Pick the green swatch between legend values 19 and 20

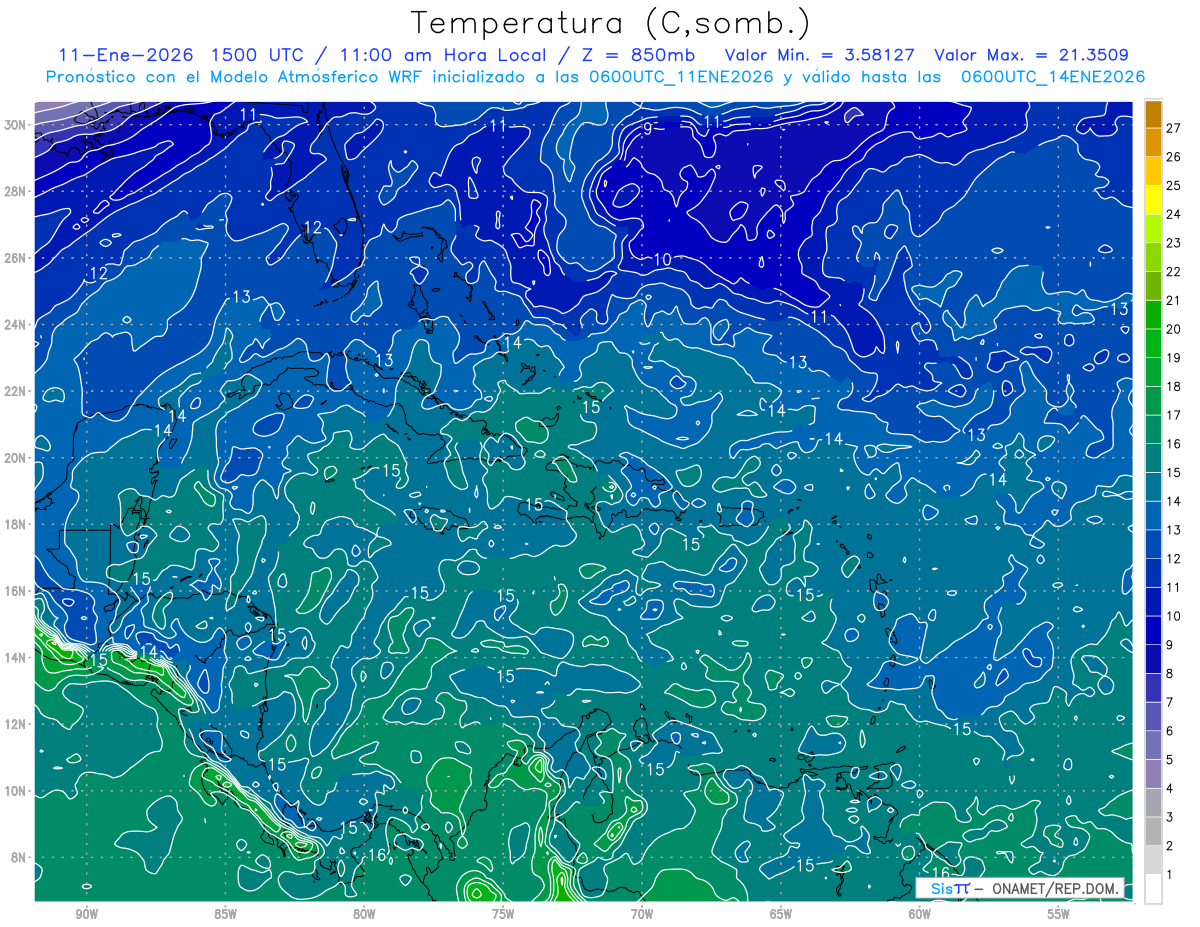(1154, 344)
